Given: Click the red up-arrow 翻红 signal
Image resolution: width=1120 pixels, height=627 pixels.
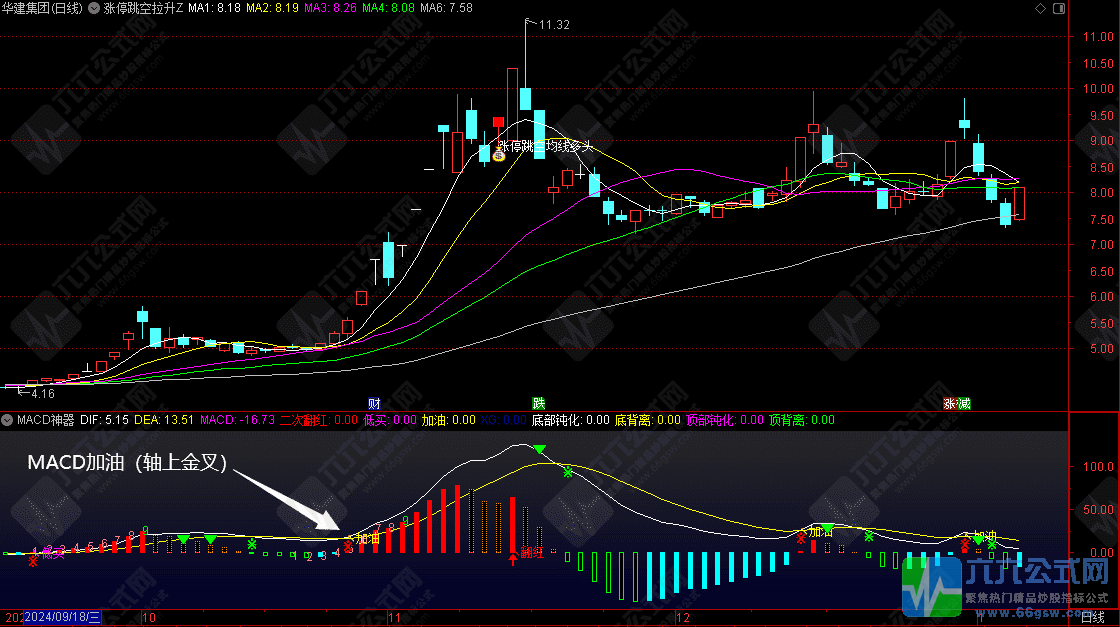Looking at the screenshot, I should point(514,555).
